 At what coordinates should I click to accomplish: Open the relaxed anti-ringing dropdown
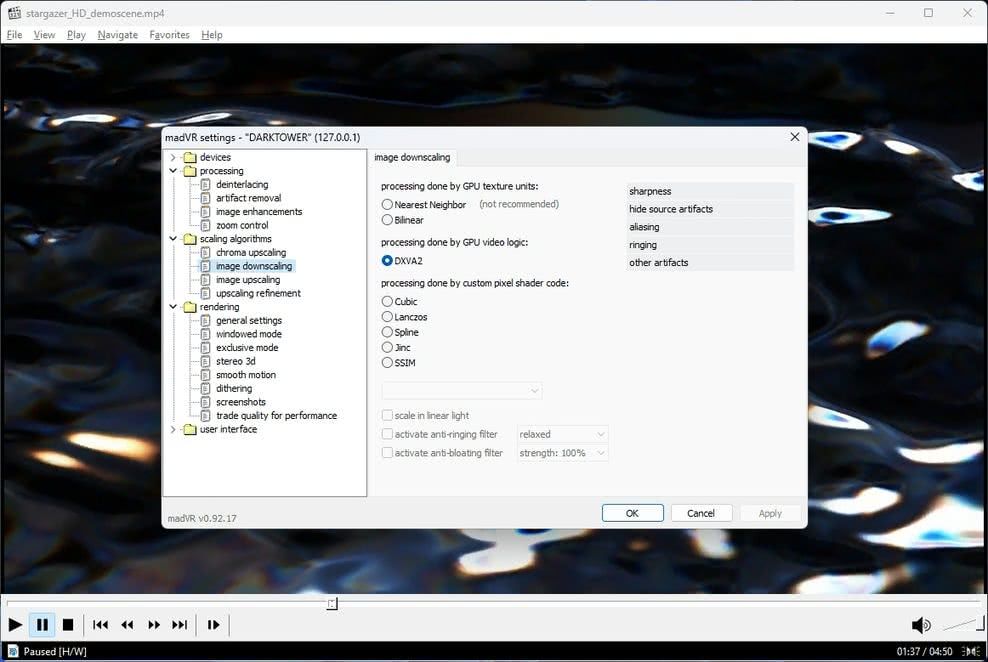[x=562, y=434]
